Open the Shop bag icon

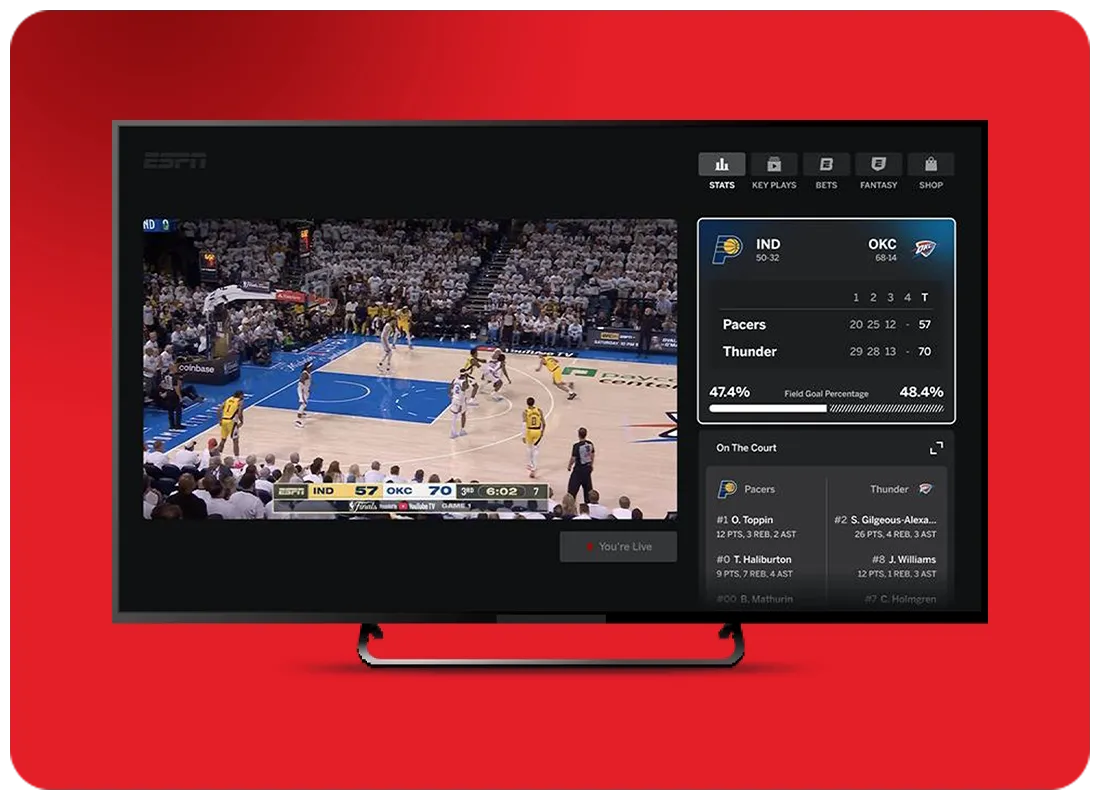[x=931, y=164]
